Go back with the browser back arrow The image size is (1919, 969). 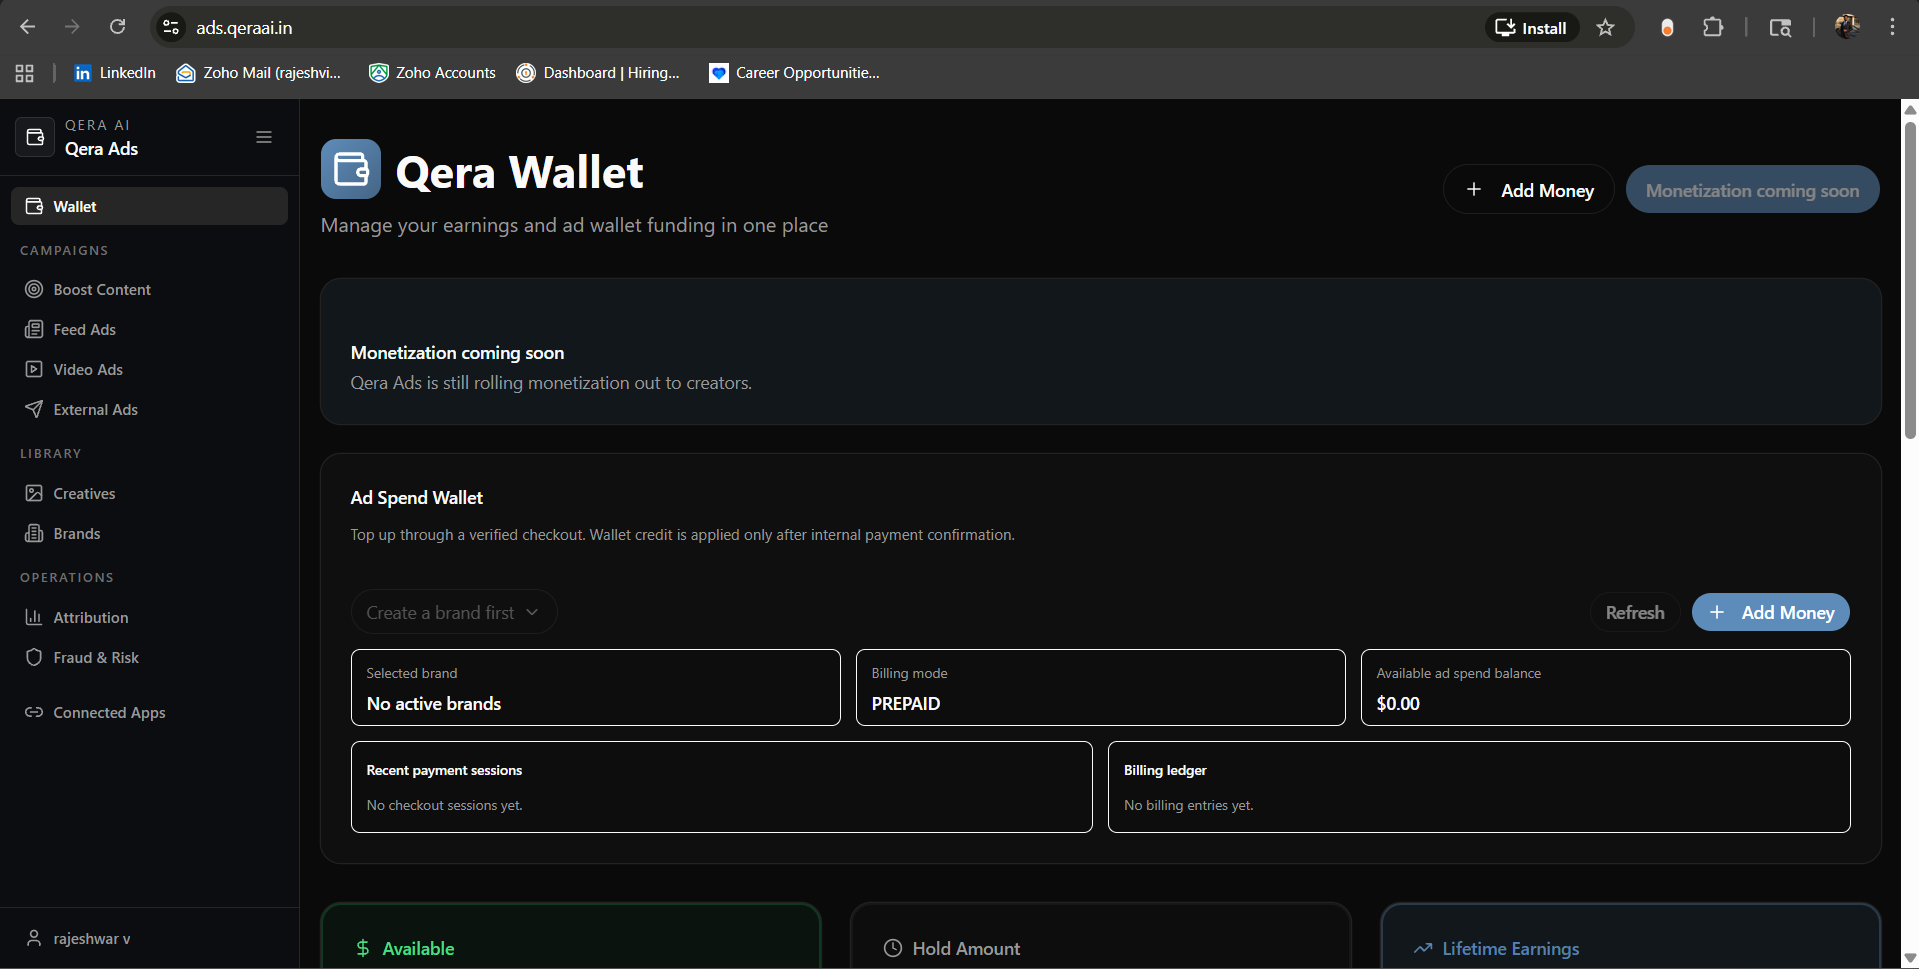coord(28,27)
